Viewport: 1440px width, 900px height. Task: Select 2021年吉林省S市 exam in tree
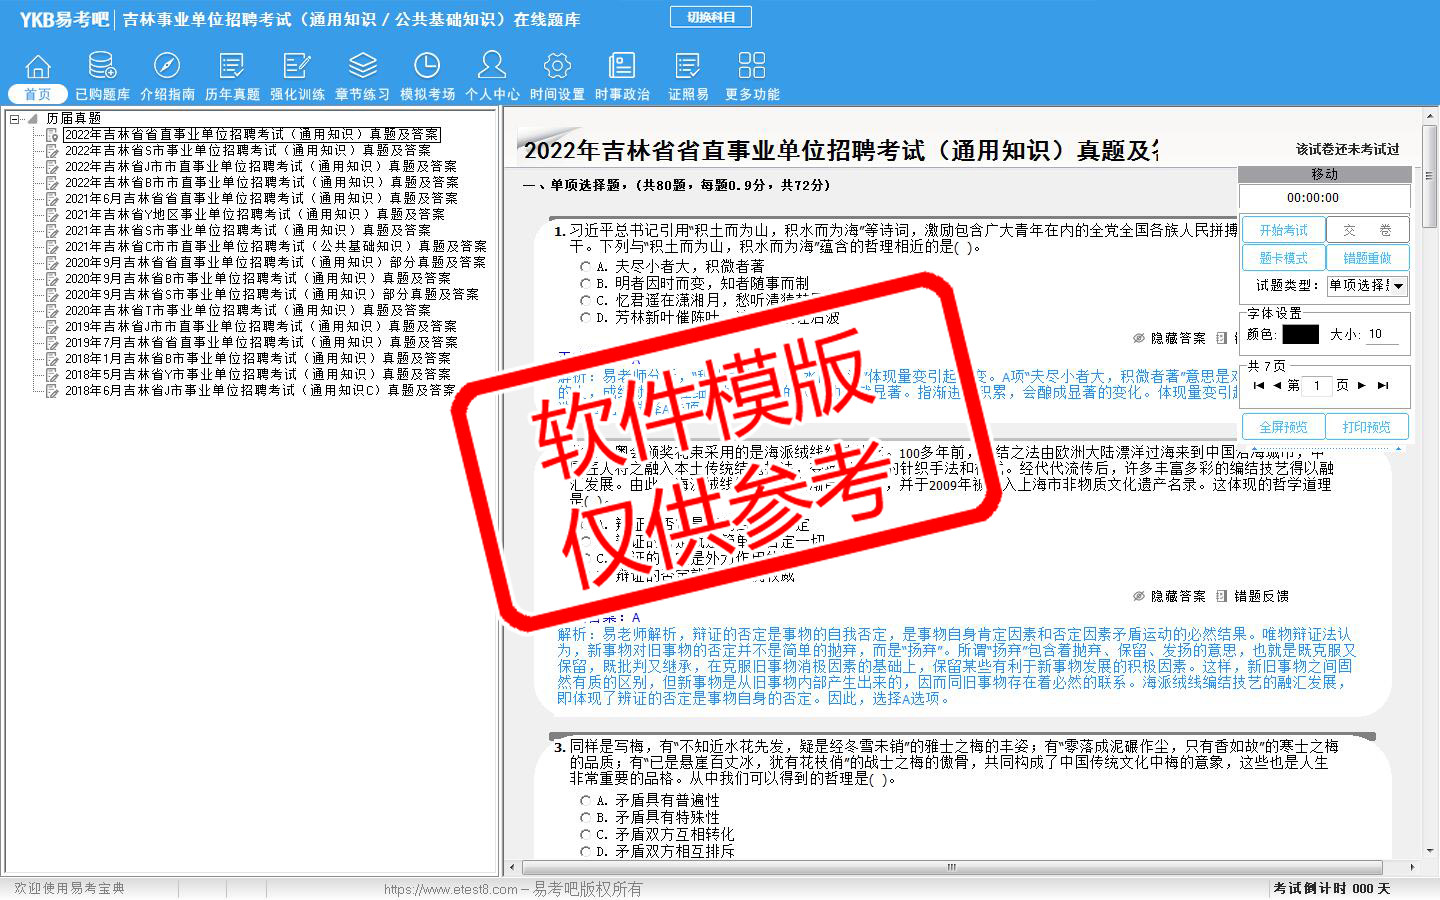(247, 231)
